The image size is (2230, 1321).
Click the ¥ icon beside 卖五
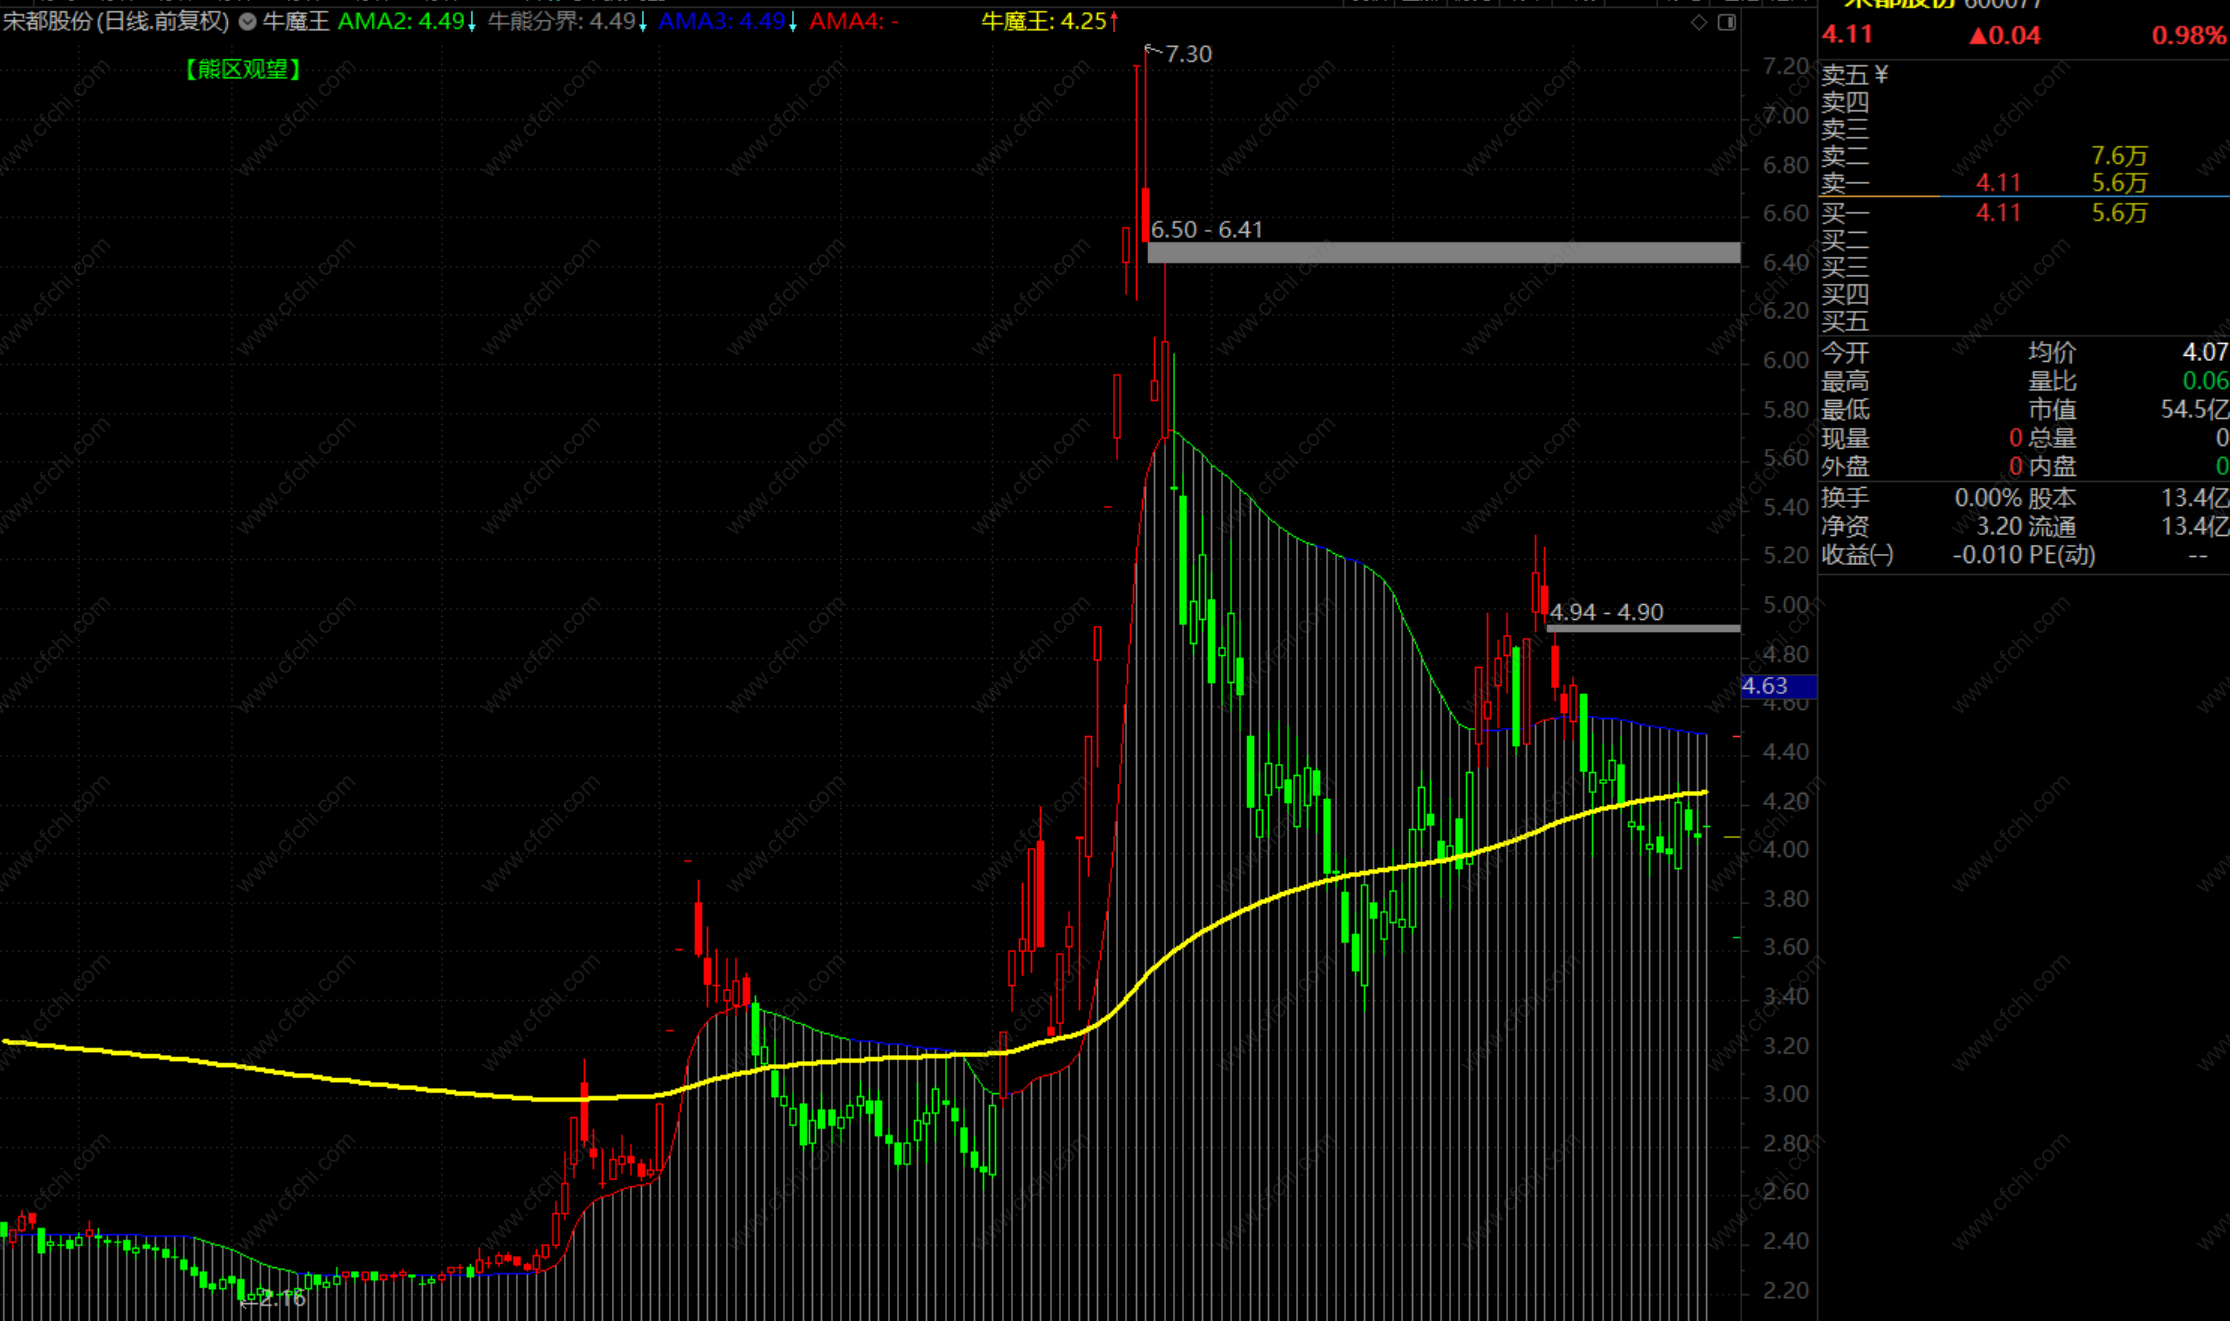coord(1881,74)
